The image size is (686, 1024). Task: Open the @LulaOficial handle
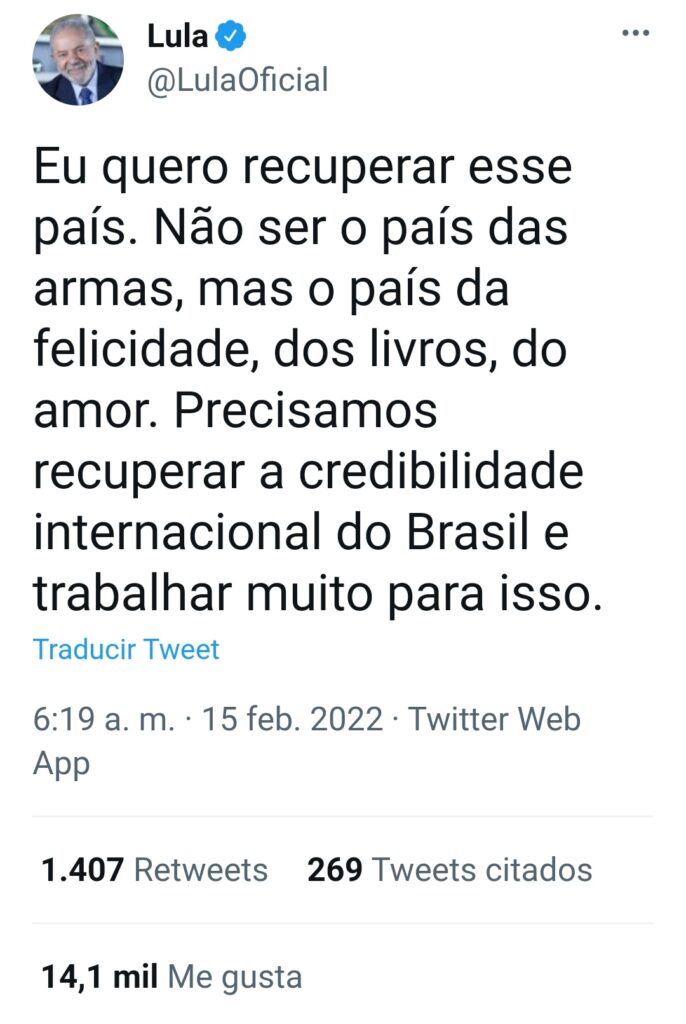coord(238,81)
